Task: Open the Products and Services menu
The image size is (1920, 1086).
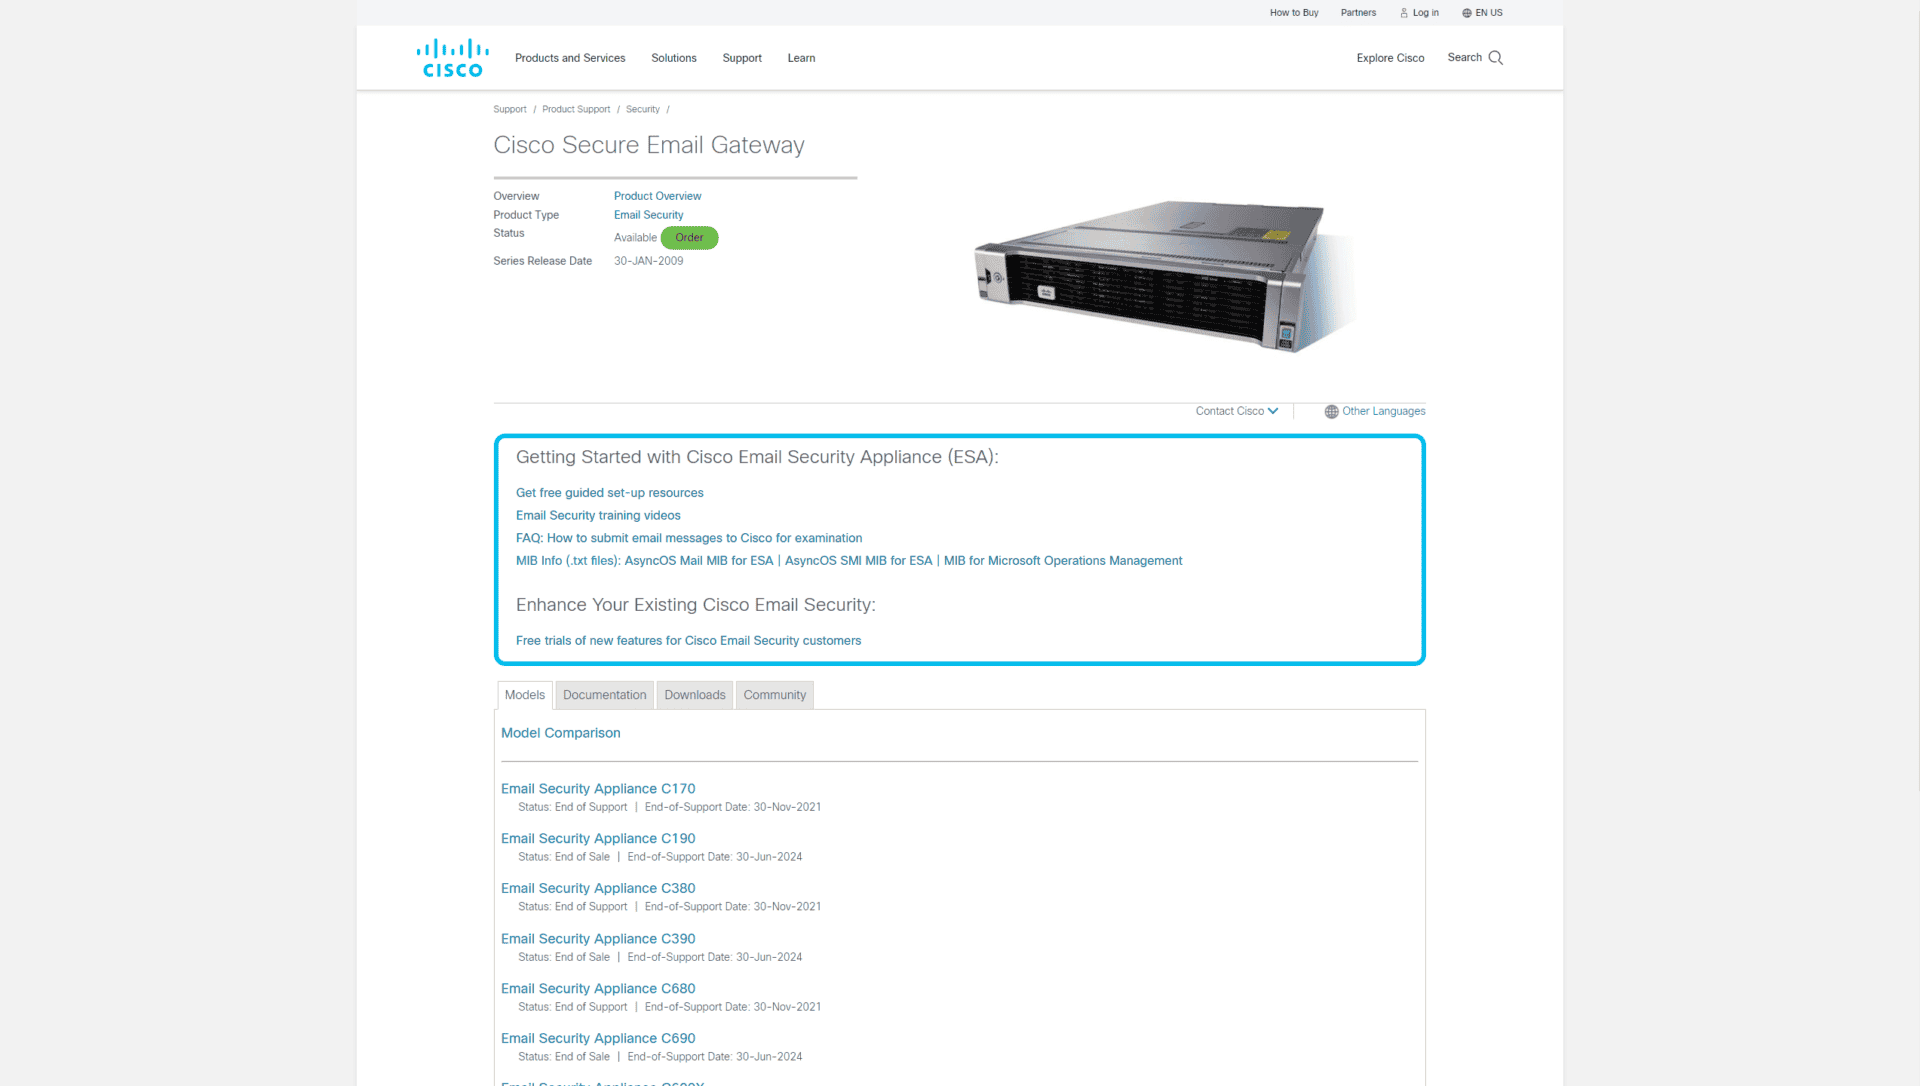Action: 570,58
